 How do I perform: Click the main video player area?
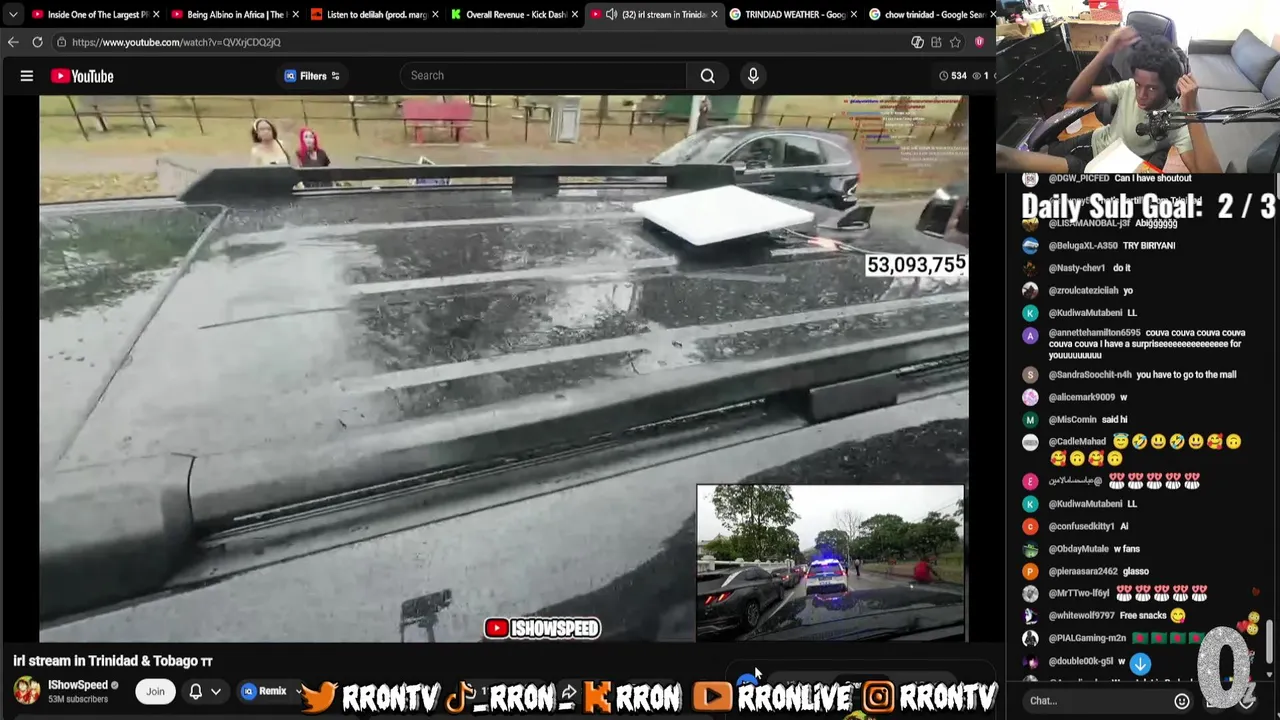point(503,368)
